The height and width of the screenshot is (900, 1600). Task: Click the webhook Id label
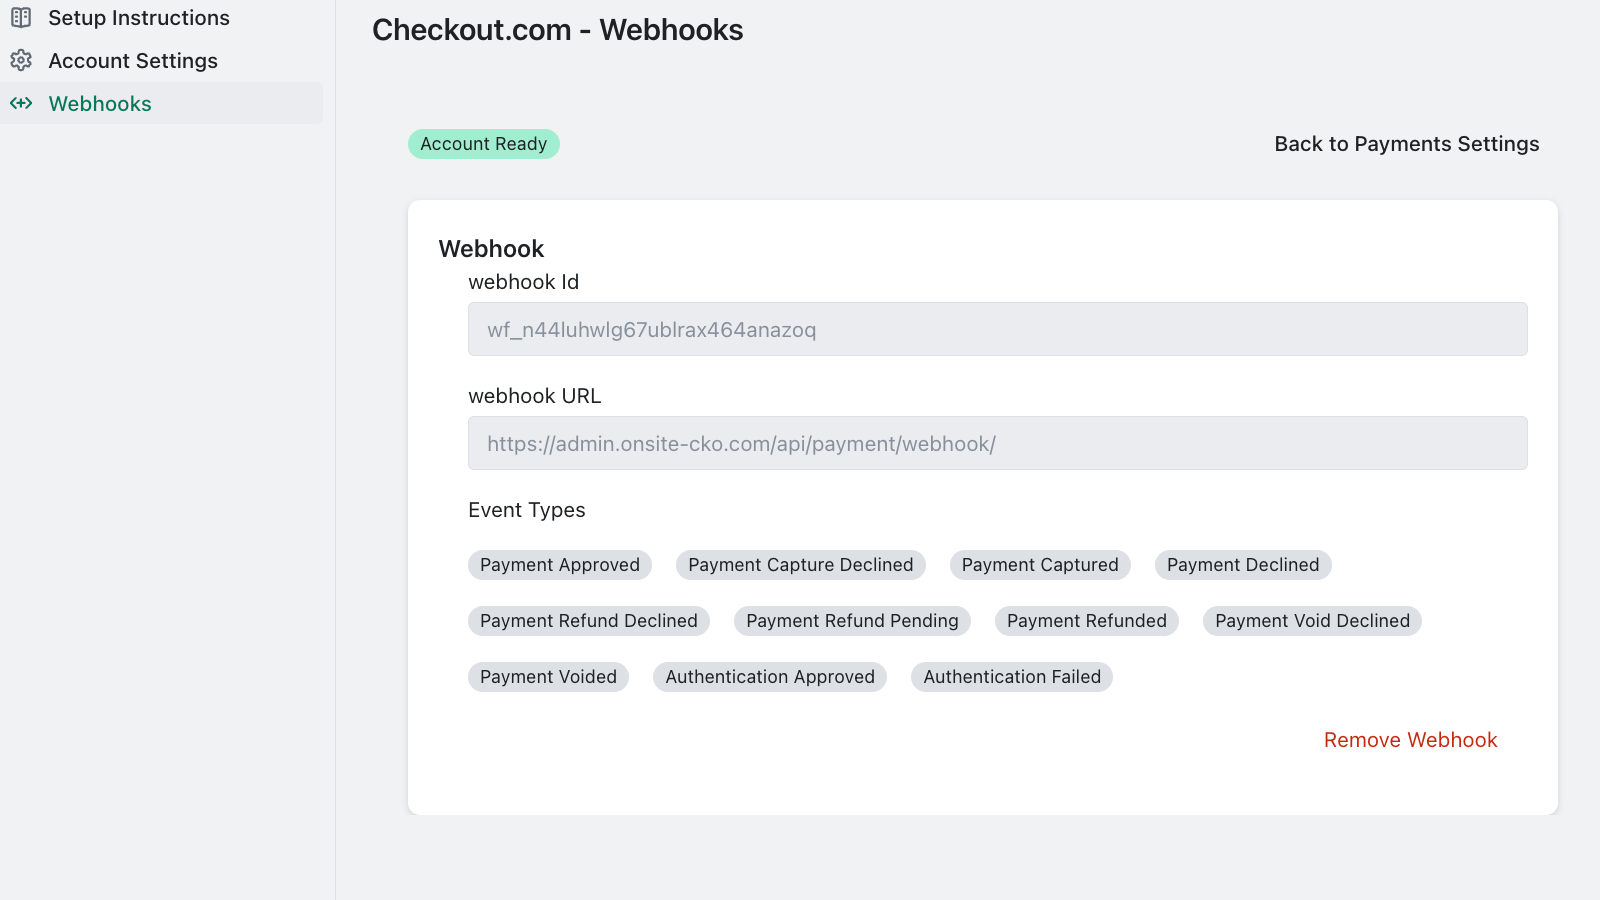coord(524,282)
